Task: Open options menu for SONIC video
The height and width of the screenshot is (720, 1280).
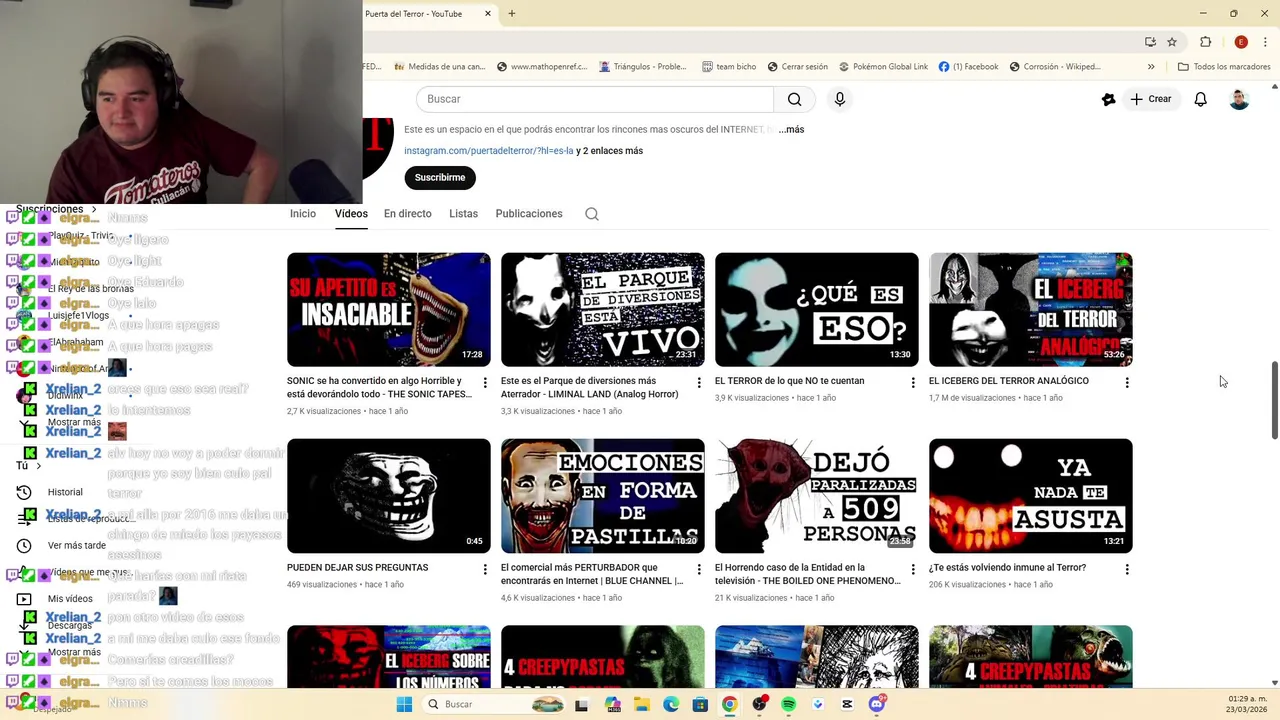Action: pos(485,383)
